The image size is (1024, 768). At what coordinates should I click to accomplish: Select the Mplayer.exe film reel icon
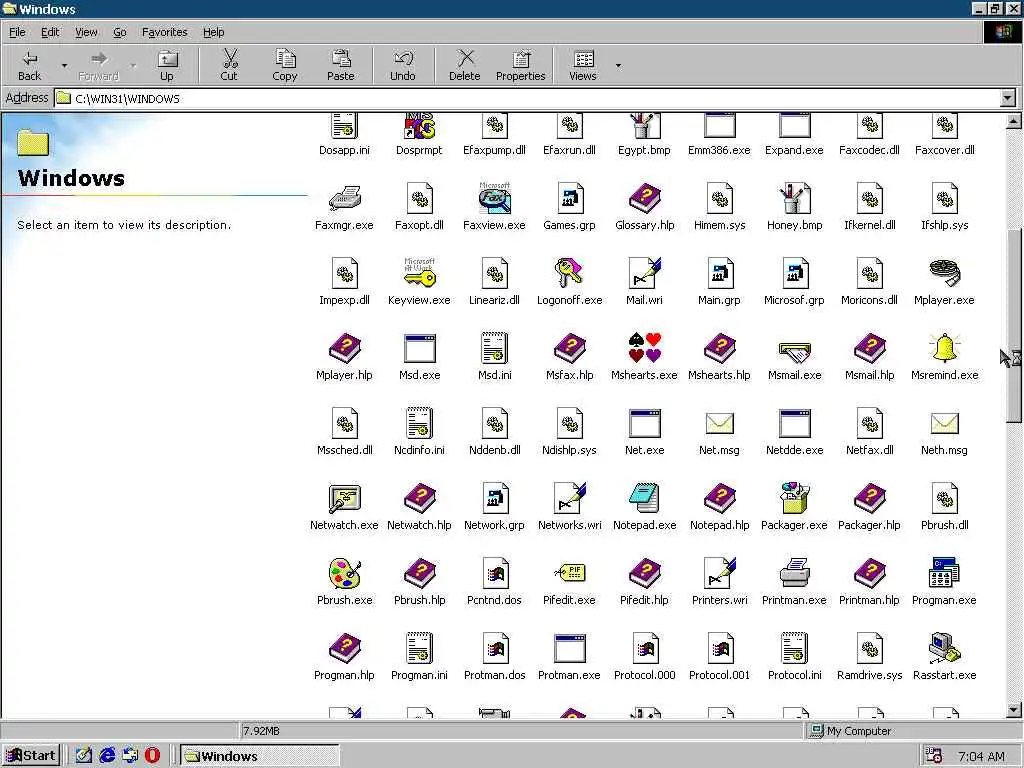[944, 273]
